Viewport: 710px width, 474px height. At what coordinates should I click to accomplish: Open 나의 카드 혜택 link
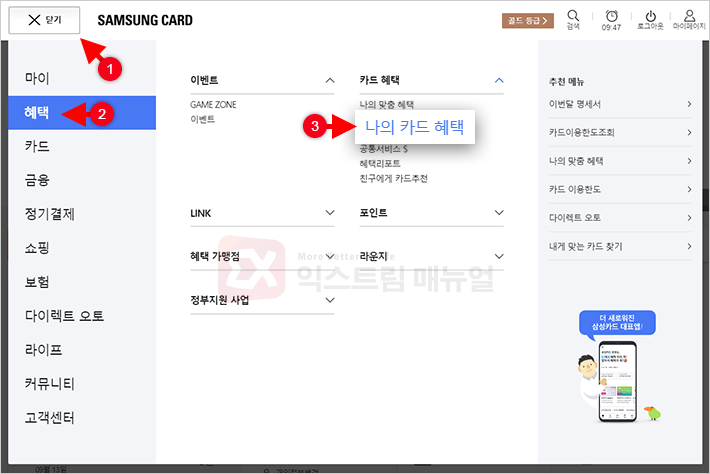point(414,127)
